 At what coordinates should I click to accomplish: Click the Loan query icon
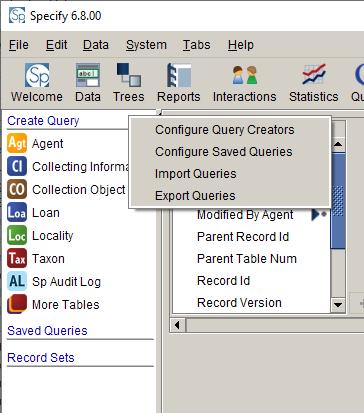click(x=17, y=212)
